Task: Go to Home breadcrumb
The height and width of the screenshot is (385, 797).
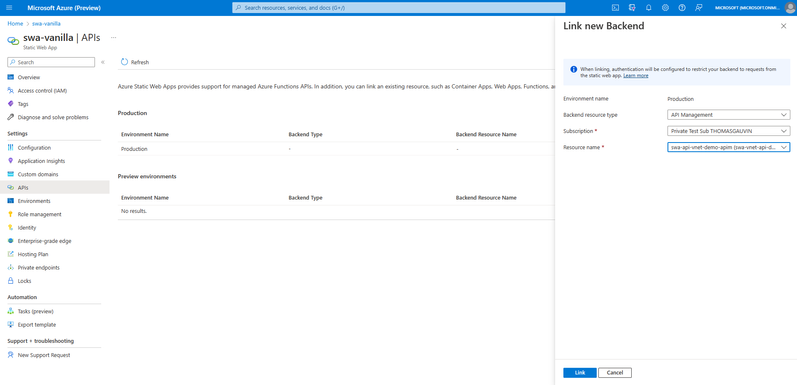Action: 15,23
